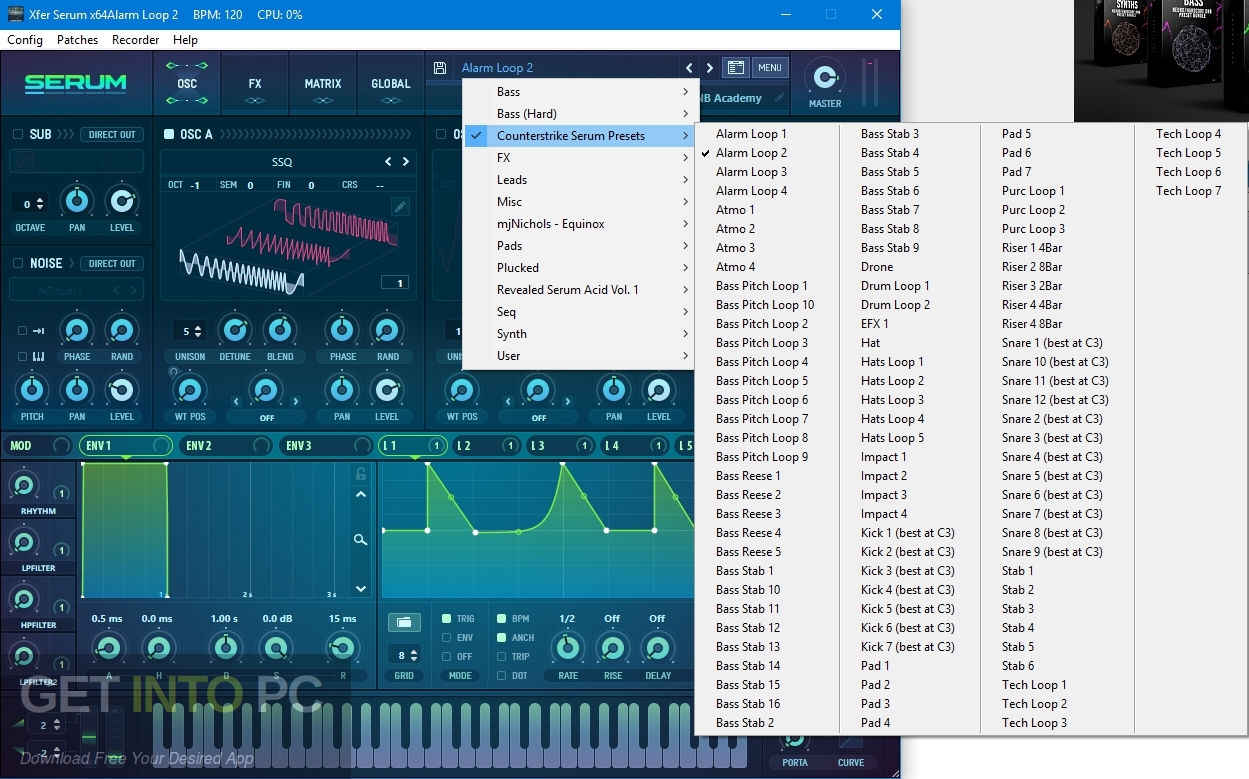This screenshot has width=1249, height=779.
Task: Open the Recorder menu
Action: point(136,40)
